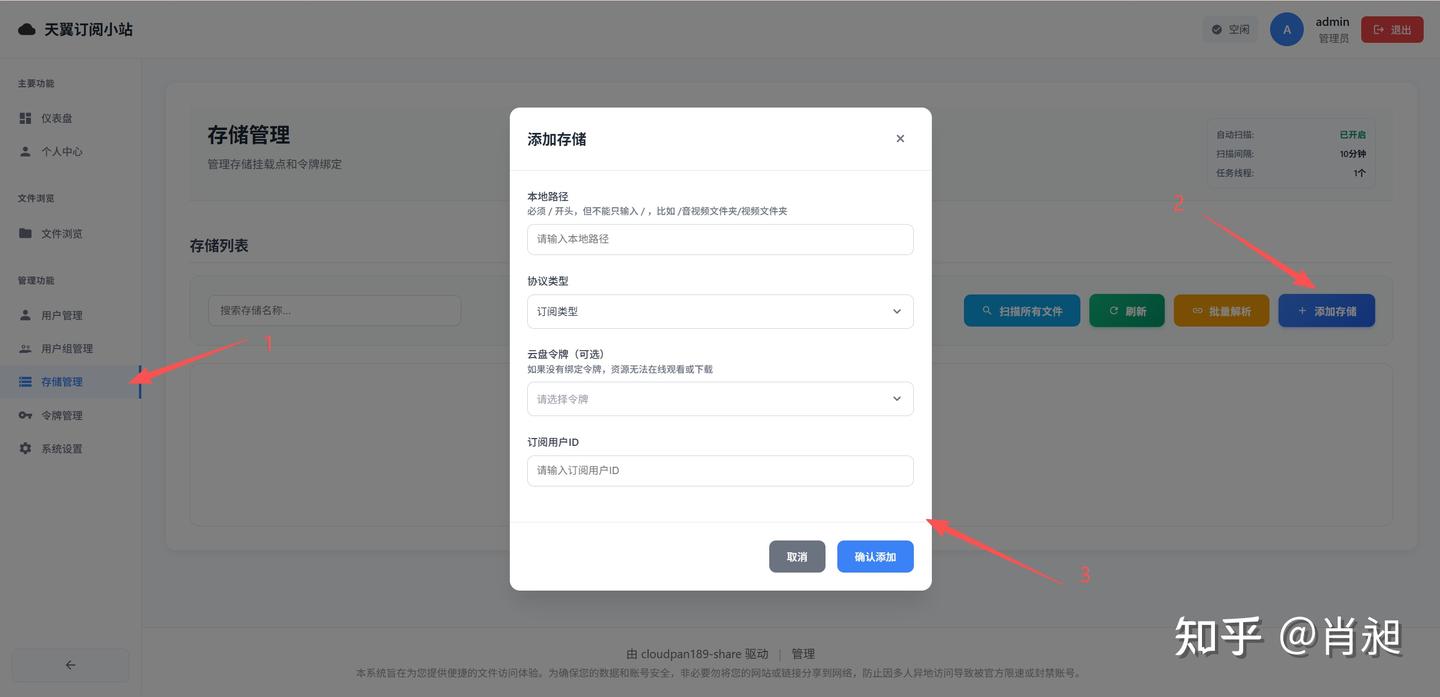Click the cloud logo beside 天翼订阅小站
The image size is (1440, 697).
click(x=26, y=28)
